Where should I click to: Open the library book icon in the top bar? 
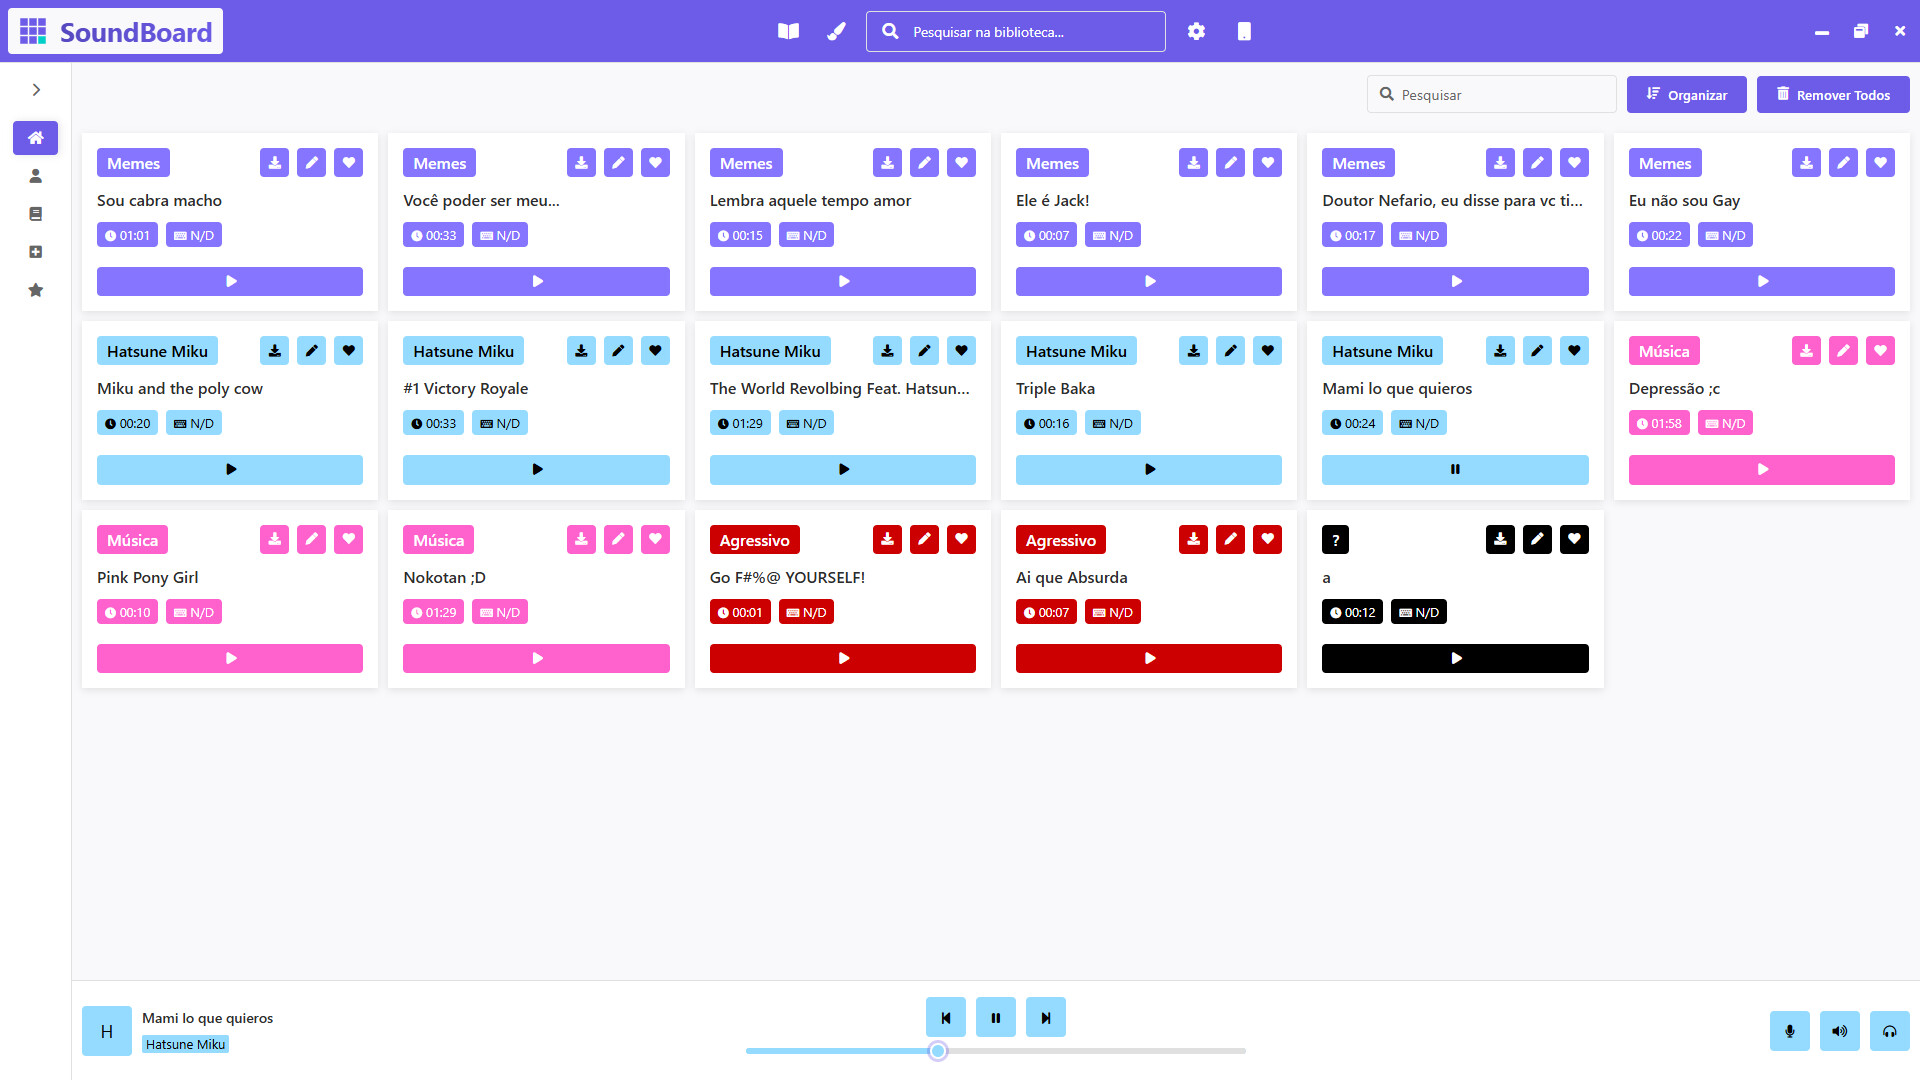pos(788,31)
